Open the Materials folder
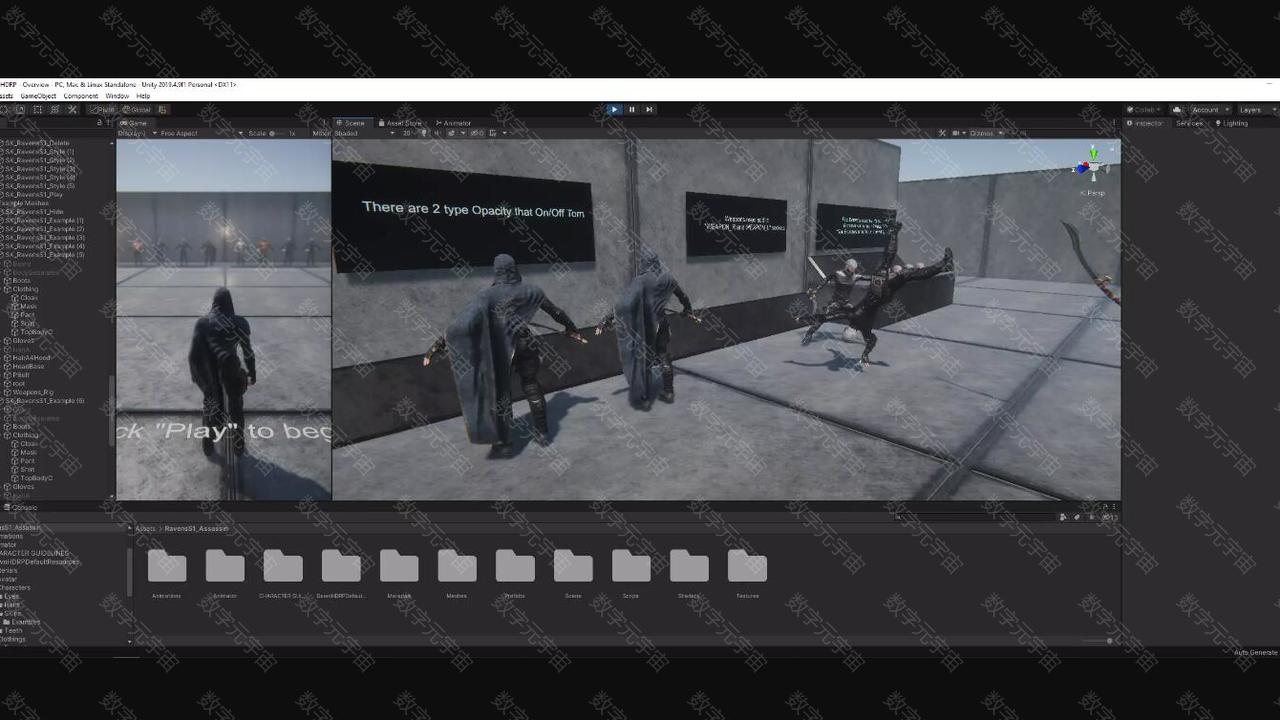The width and height of the screenshot is (1280, 720). point(399,573)
